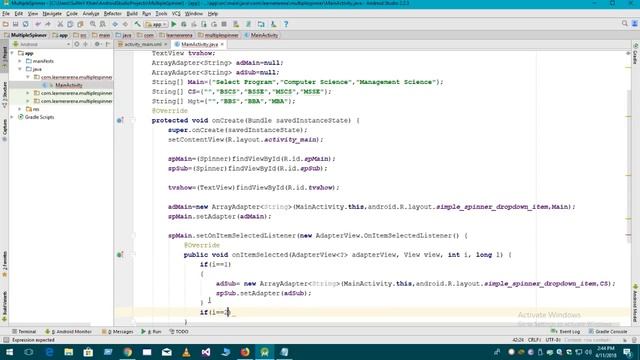Toggle the Favorites side panel tab
Screen dimensions: 640x360
[4, 263]
